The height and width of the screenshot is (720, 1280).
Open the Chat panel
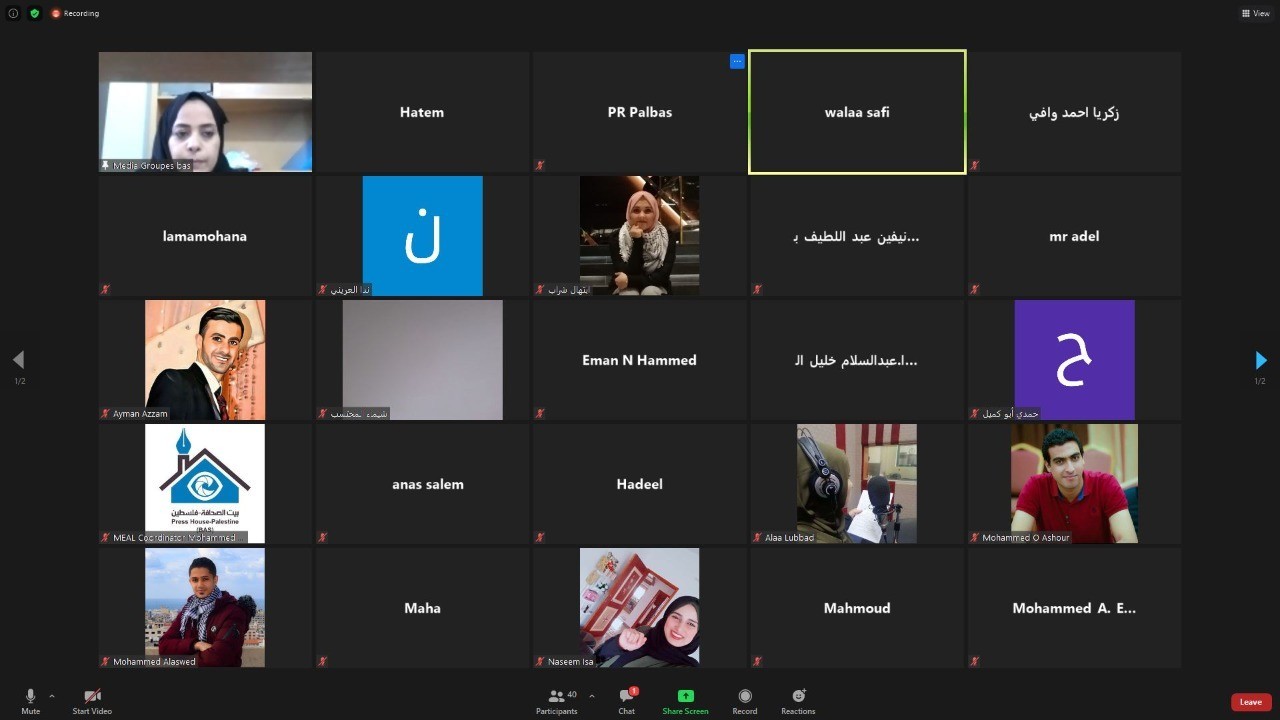626,700
